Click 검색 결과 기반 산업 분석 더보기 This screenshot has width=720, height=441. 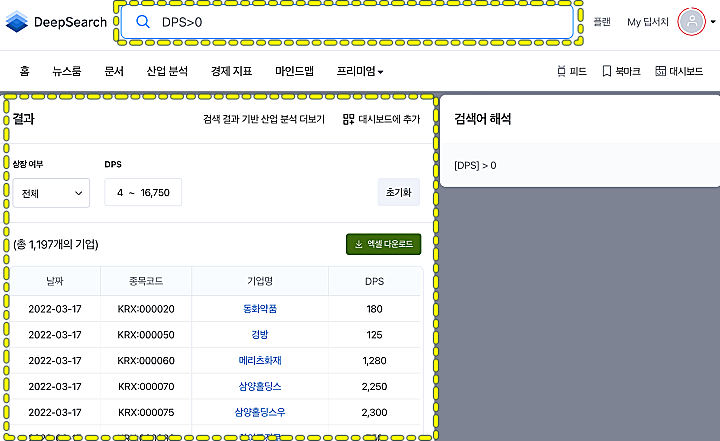pos(264,119)
